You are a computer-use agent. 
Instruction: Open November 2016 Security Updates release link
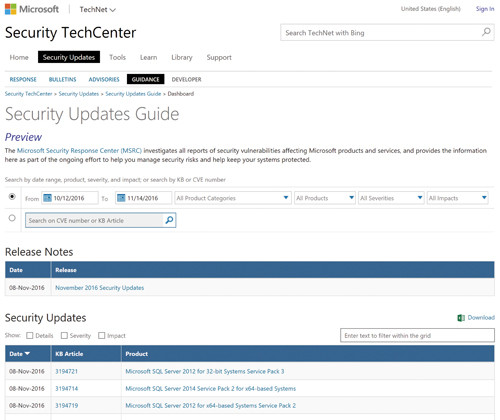(100, 287)
